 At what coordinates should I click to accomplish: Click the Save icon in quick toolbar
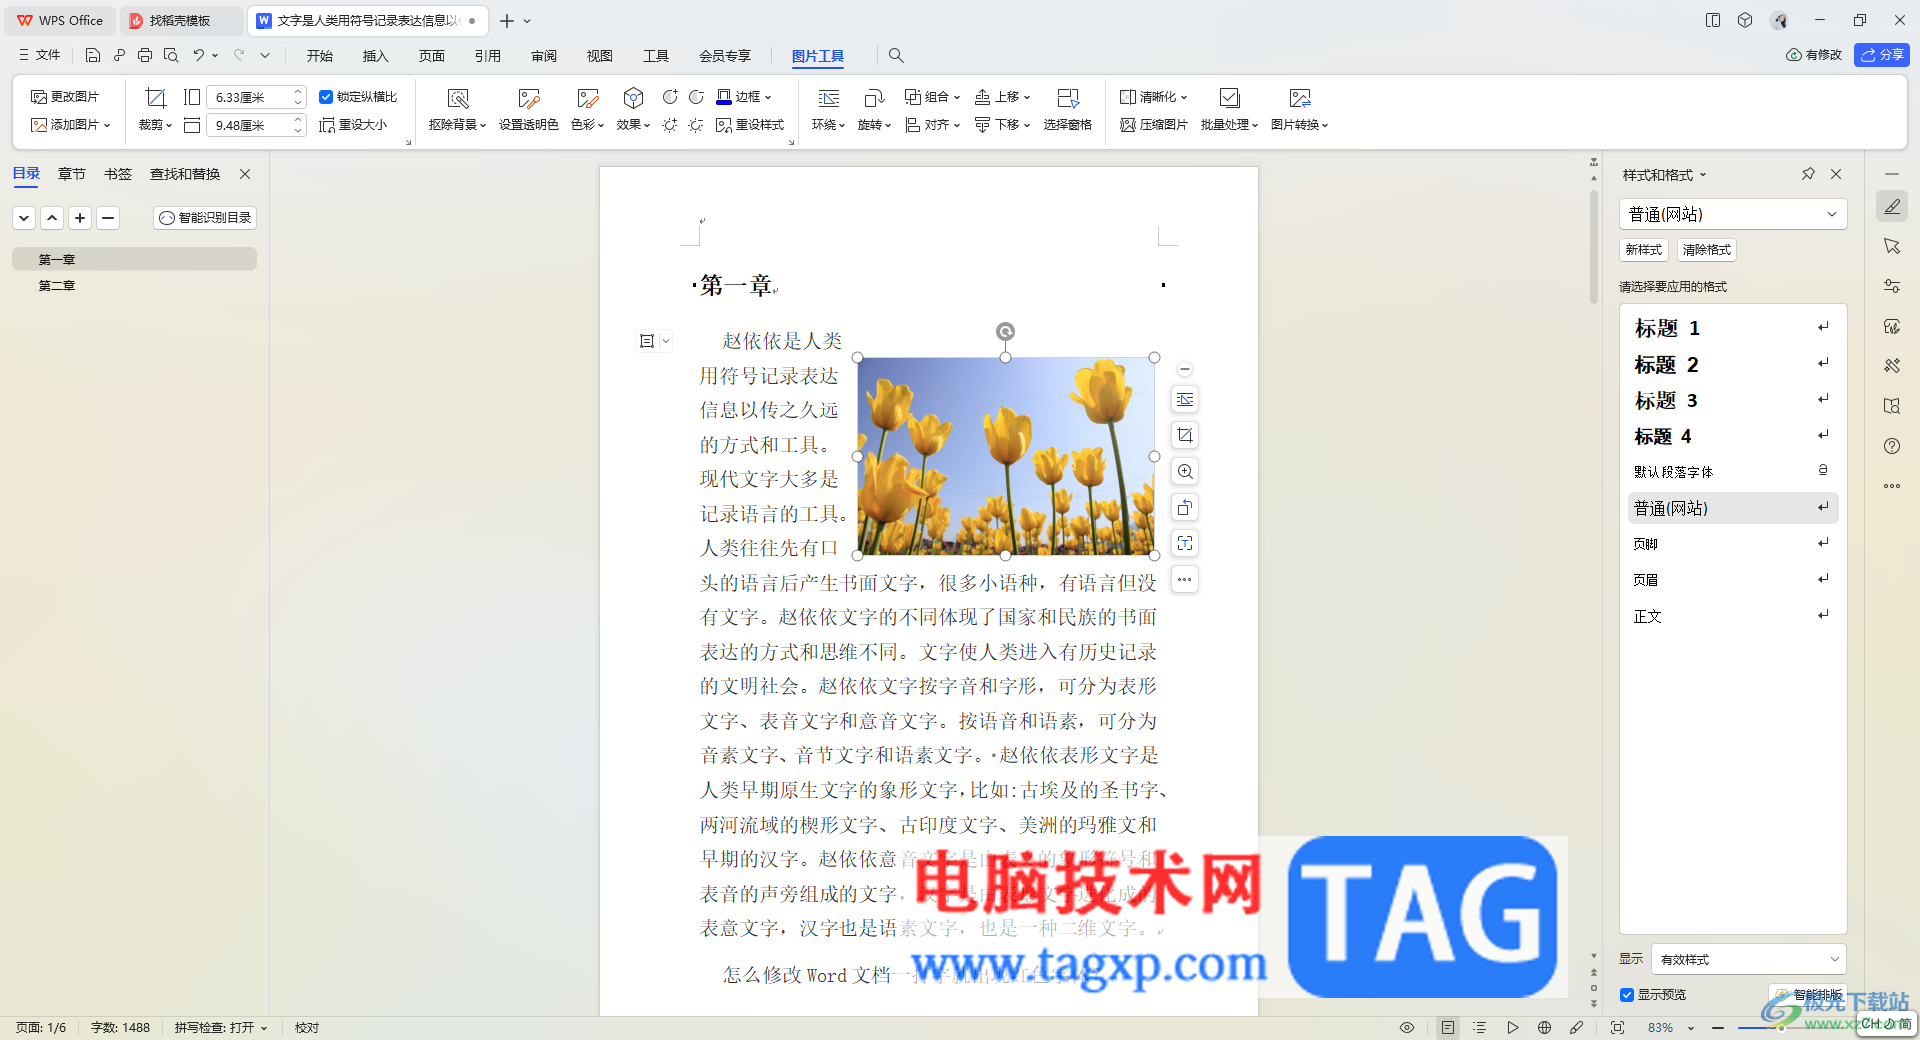(93, 55)
